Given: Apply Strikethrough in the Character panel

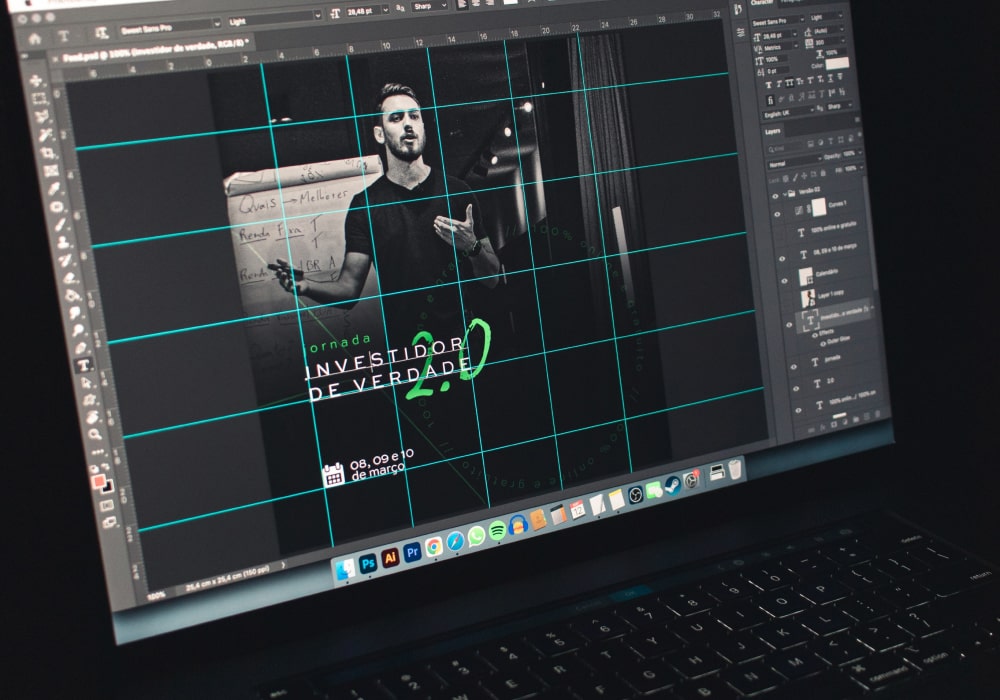Looking at the screenshot, I should (x=841, y=78).
